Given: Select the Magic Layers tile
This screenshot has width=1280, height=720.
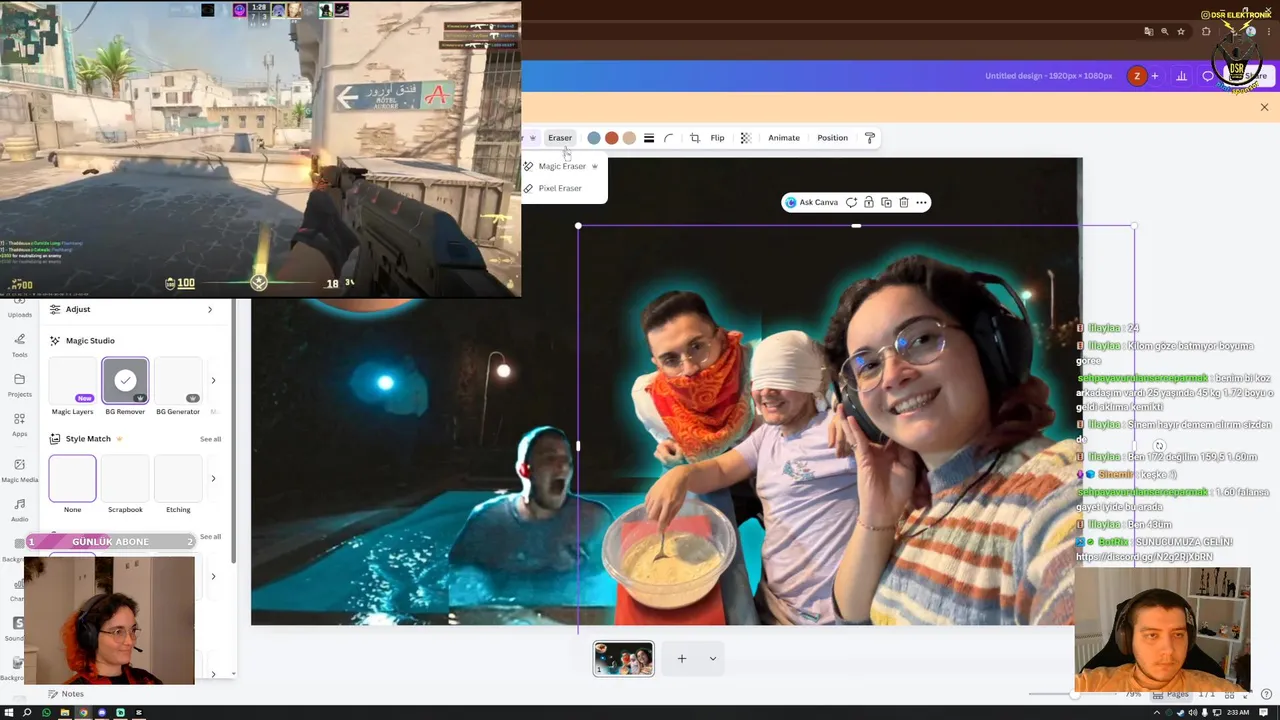Looking at the screenshot, I should (x=72, y=386).
